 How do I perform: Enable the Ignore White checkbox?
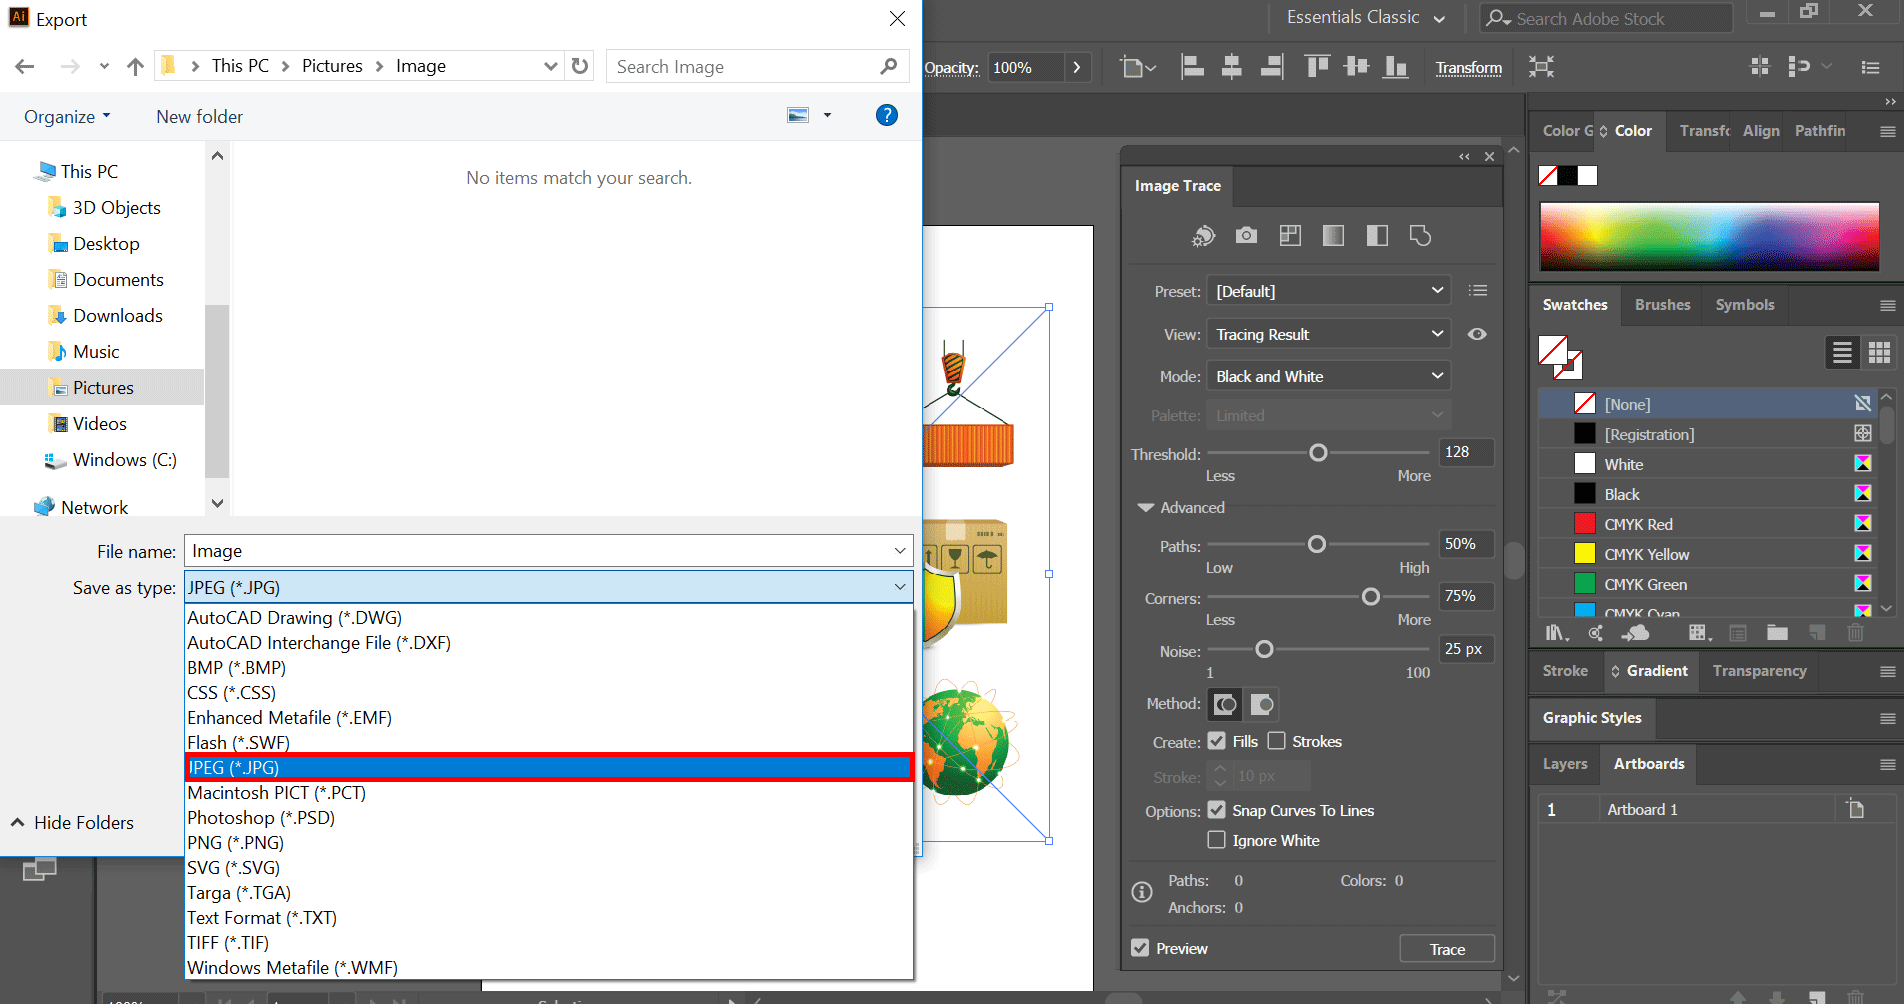point(1217,840)
